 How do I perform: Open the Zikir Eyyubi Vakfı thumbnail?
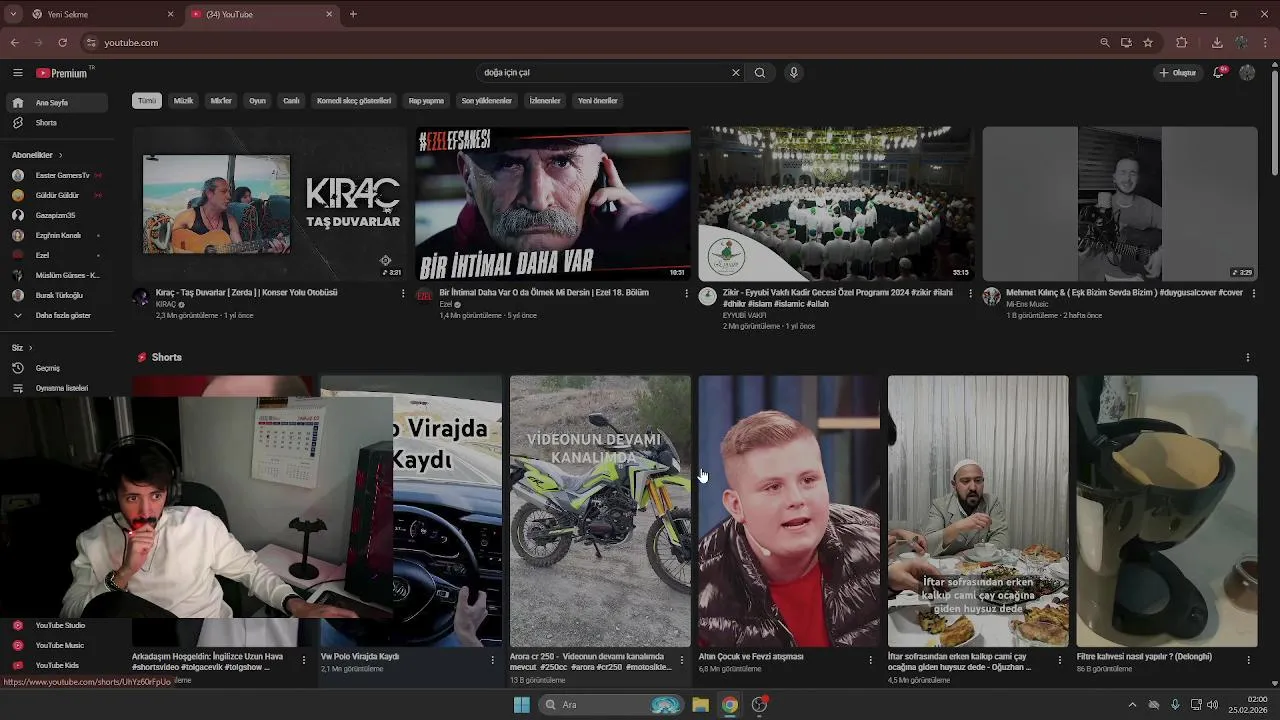836,203
